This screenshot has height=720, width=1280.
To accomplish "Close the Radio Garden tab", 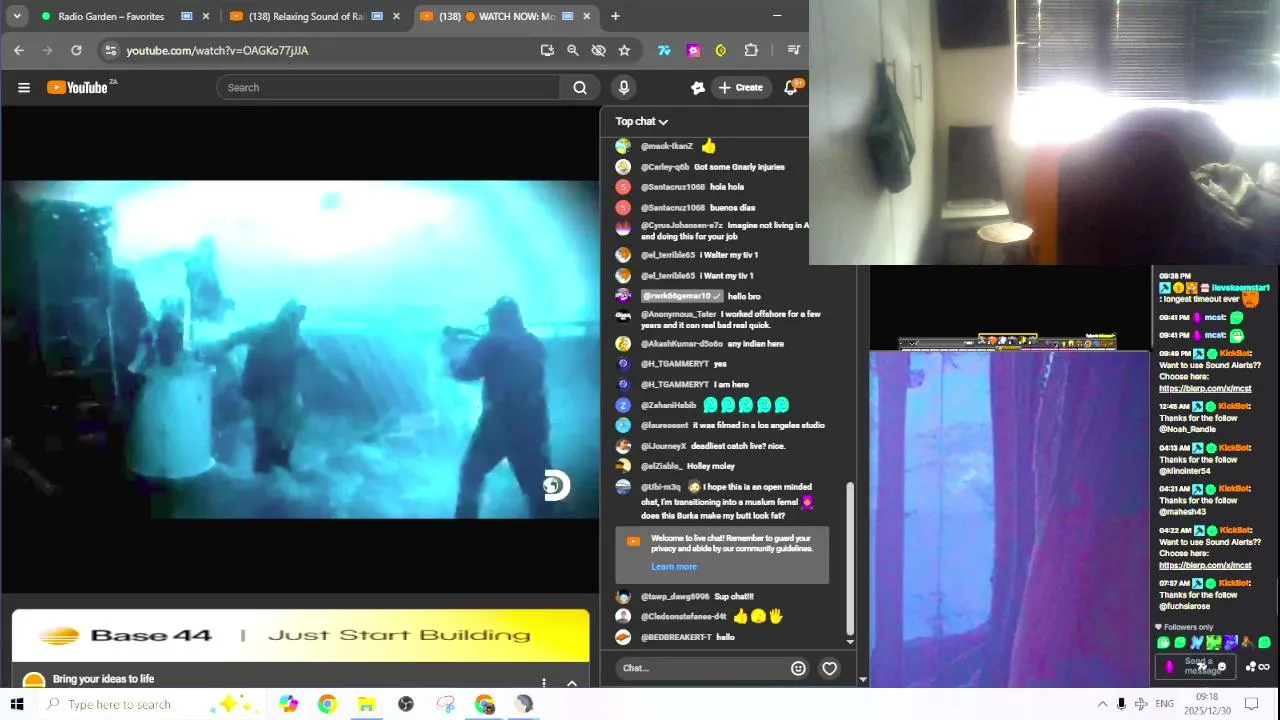I will pos(206,16).
